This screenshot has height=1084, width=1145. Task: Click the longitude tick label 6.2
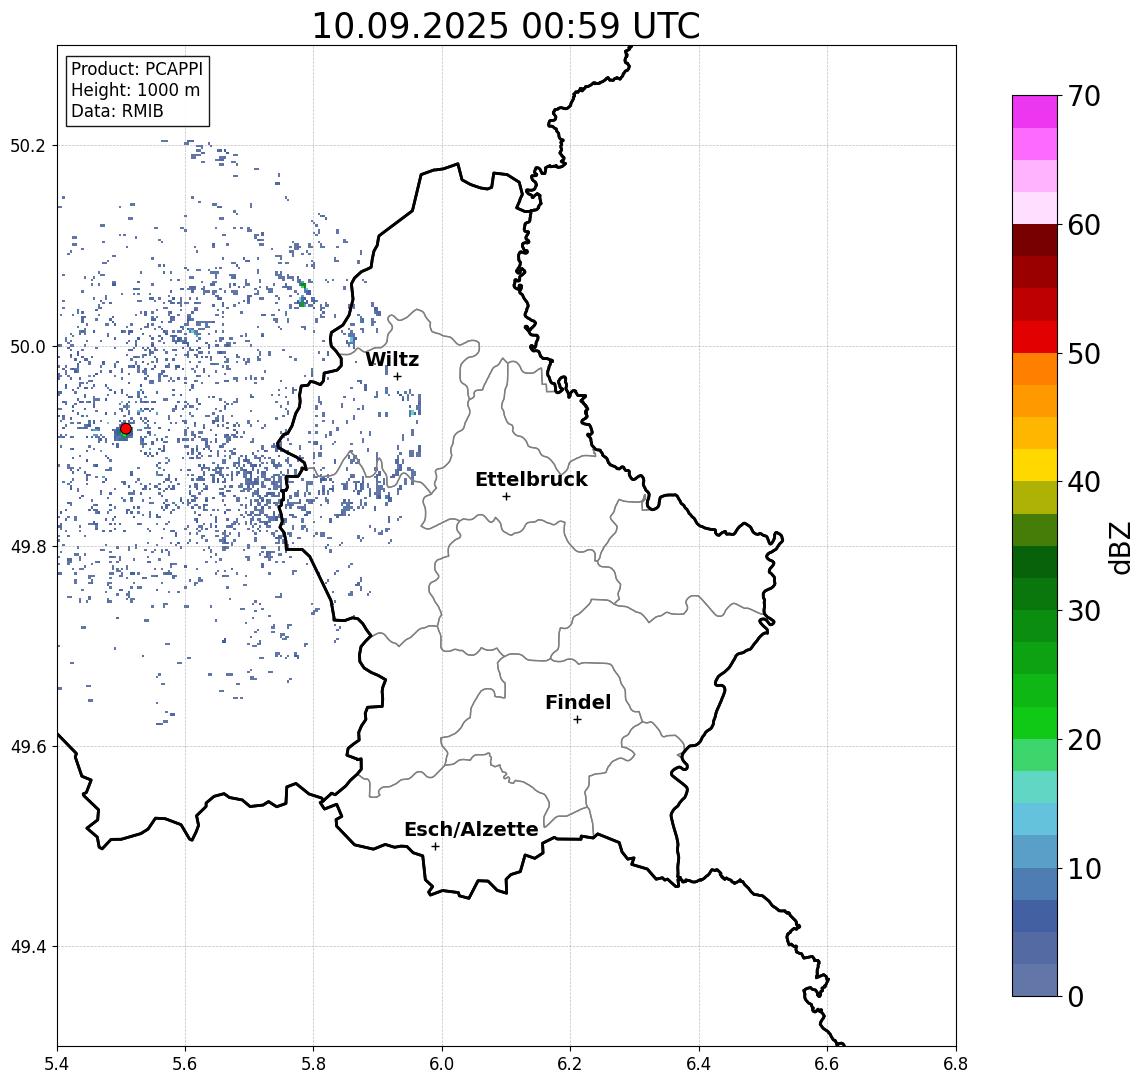point(570,1064)
